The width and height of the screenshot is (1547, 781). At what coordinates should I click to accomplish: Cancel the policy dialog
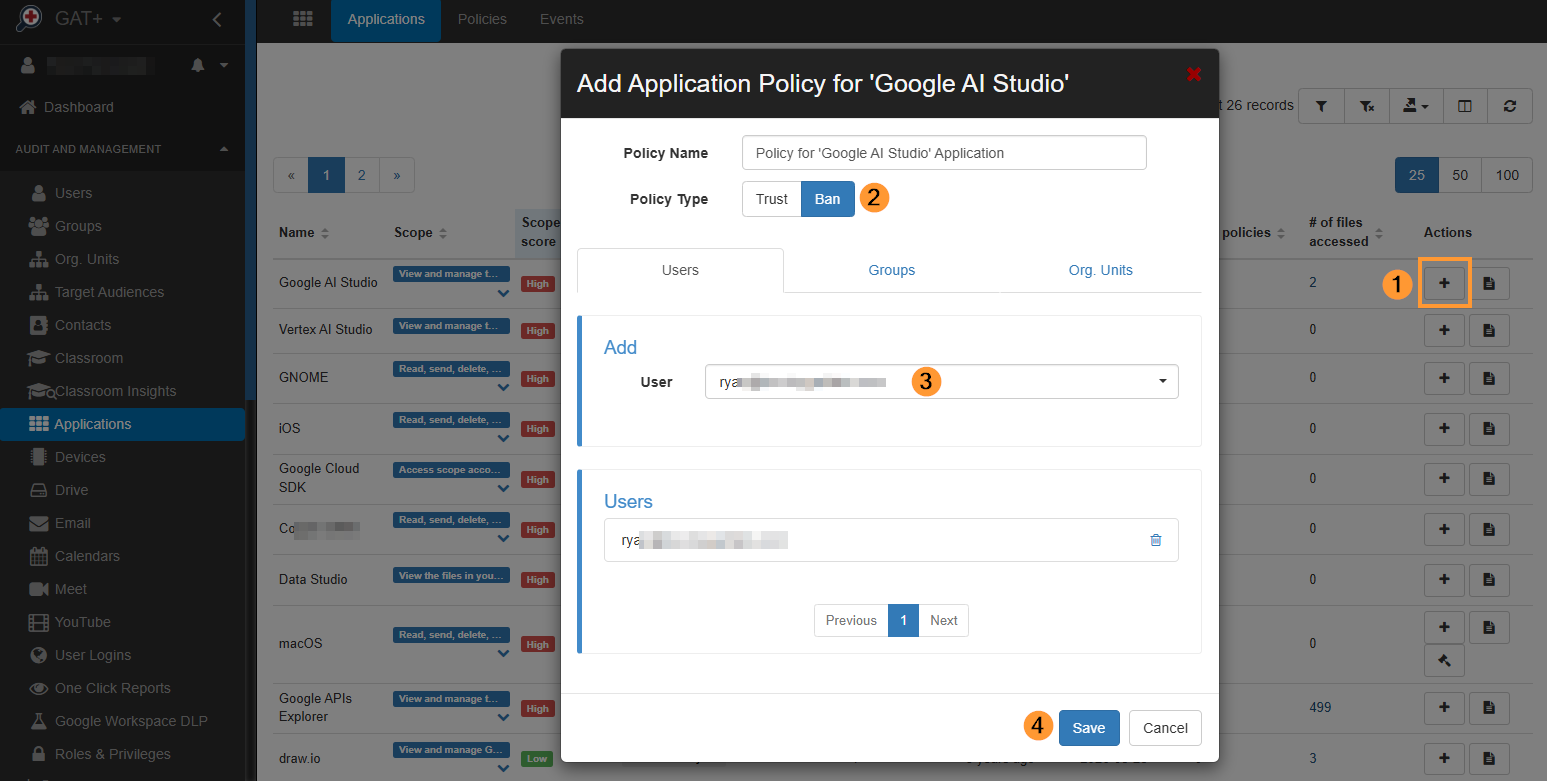click(1165, 728)
